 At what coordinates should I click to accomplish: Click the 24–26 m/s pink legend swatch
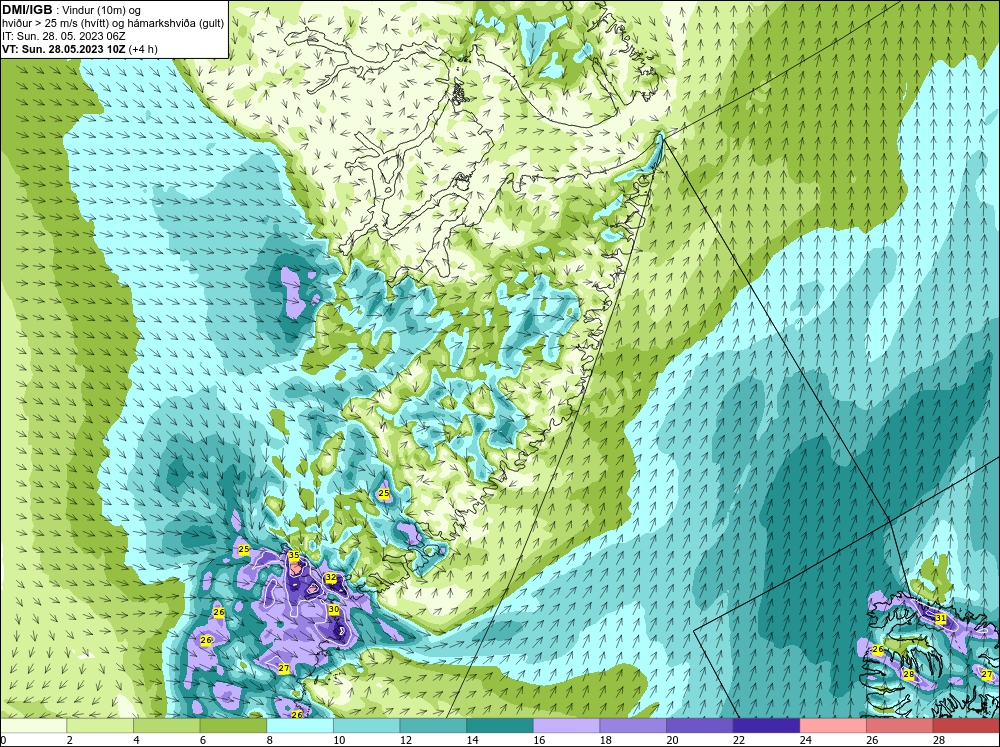(833, 725)
